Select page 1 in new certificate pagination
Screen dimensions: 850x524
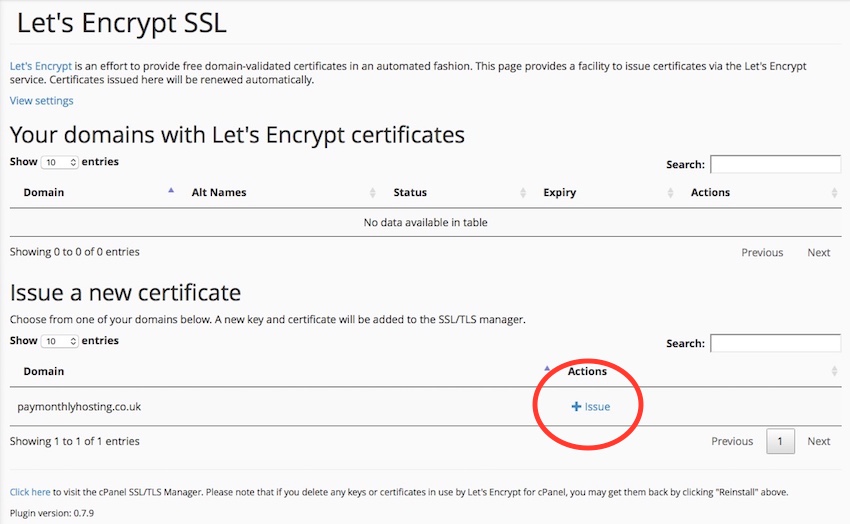pyautogui.click(x=780, y=441)
